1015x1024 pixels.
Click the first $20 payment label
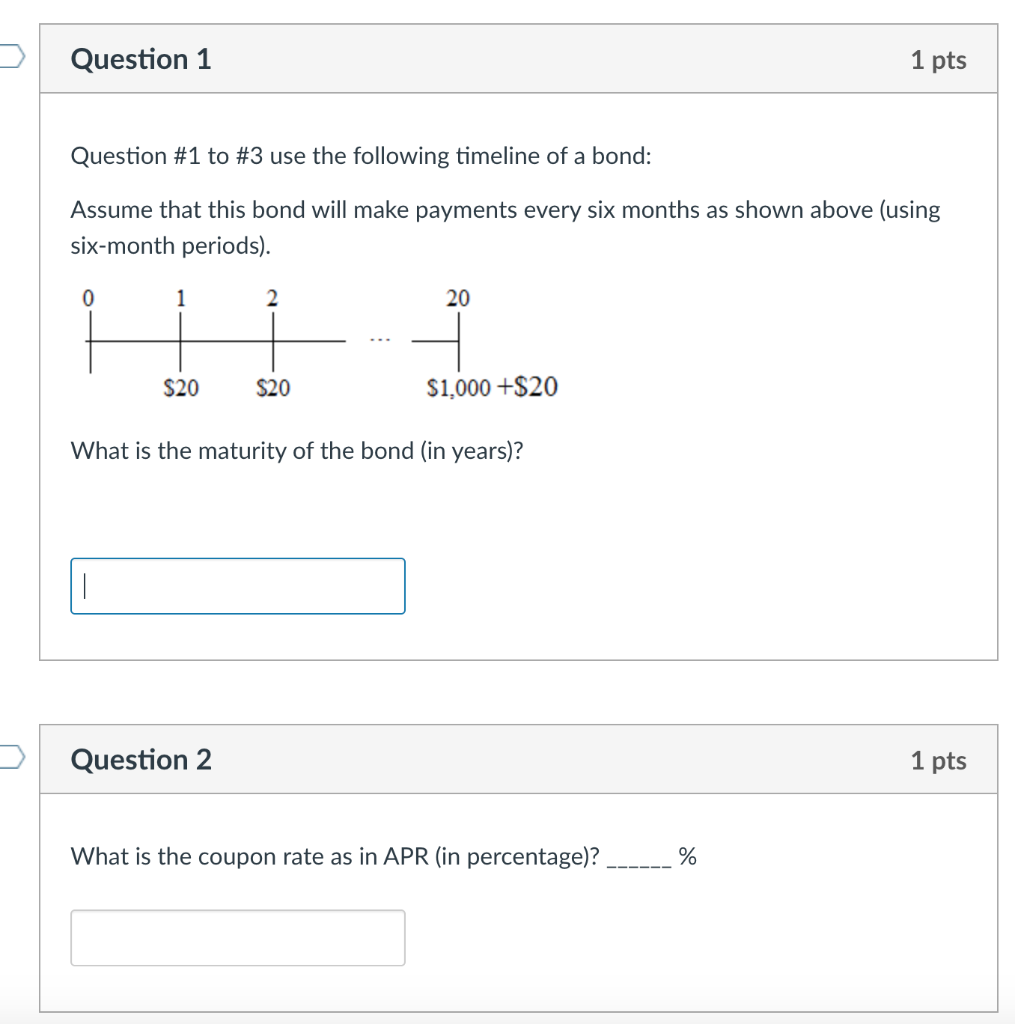(x=182, y=388)
